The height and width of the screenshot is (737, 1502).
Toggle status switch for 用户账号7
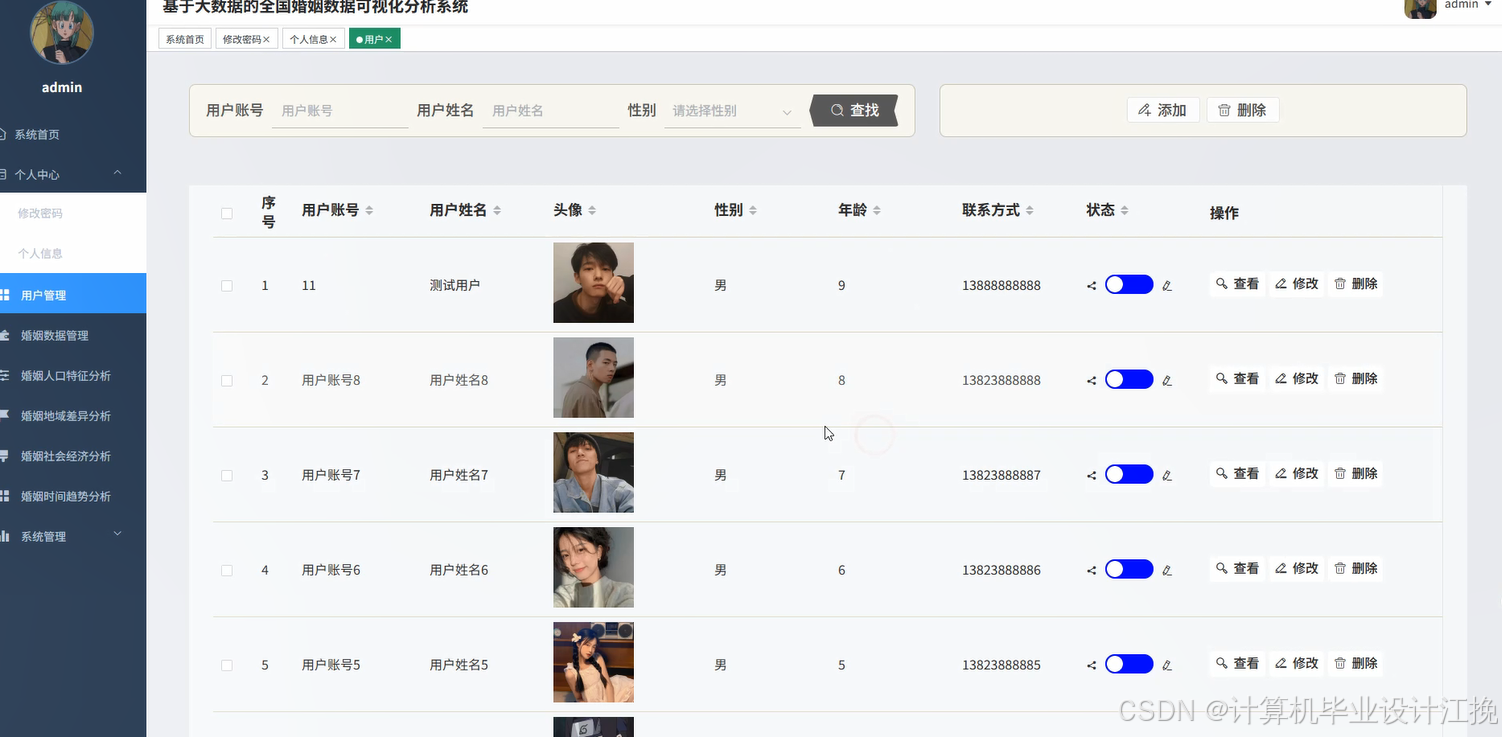click(1129, 474)
